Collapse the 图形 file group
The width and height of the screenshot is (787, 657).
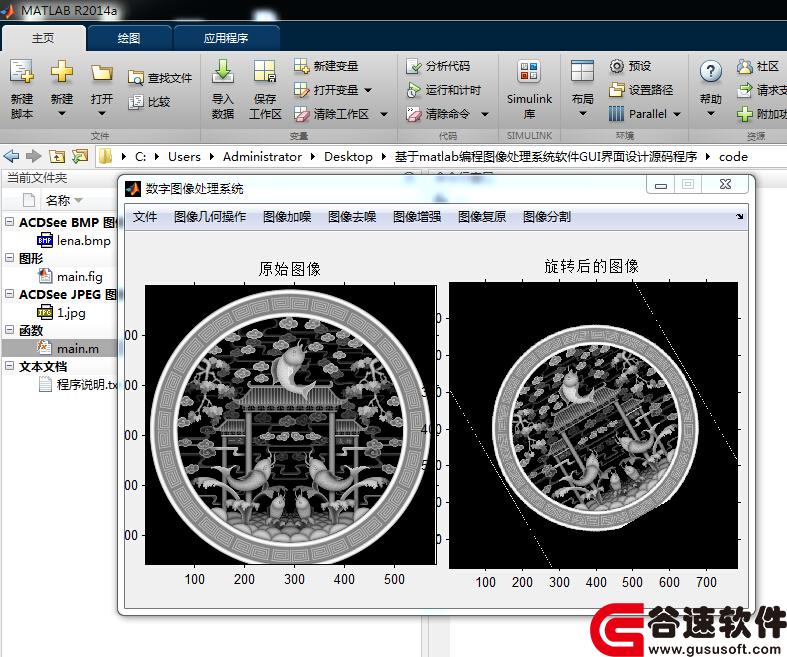9,257
